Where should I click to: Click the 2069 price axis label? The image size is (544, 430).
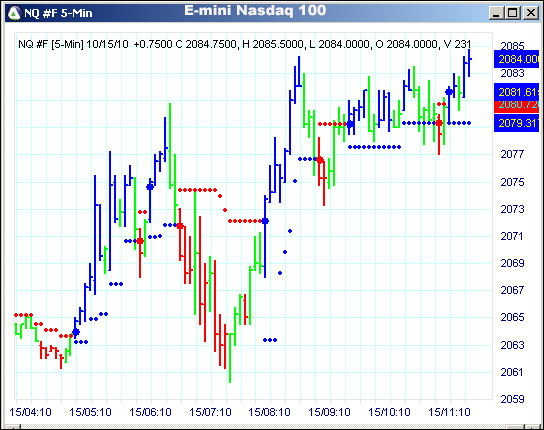click(512, 263)
